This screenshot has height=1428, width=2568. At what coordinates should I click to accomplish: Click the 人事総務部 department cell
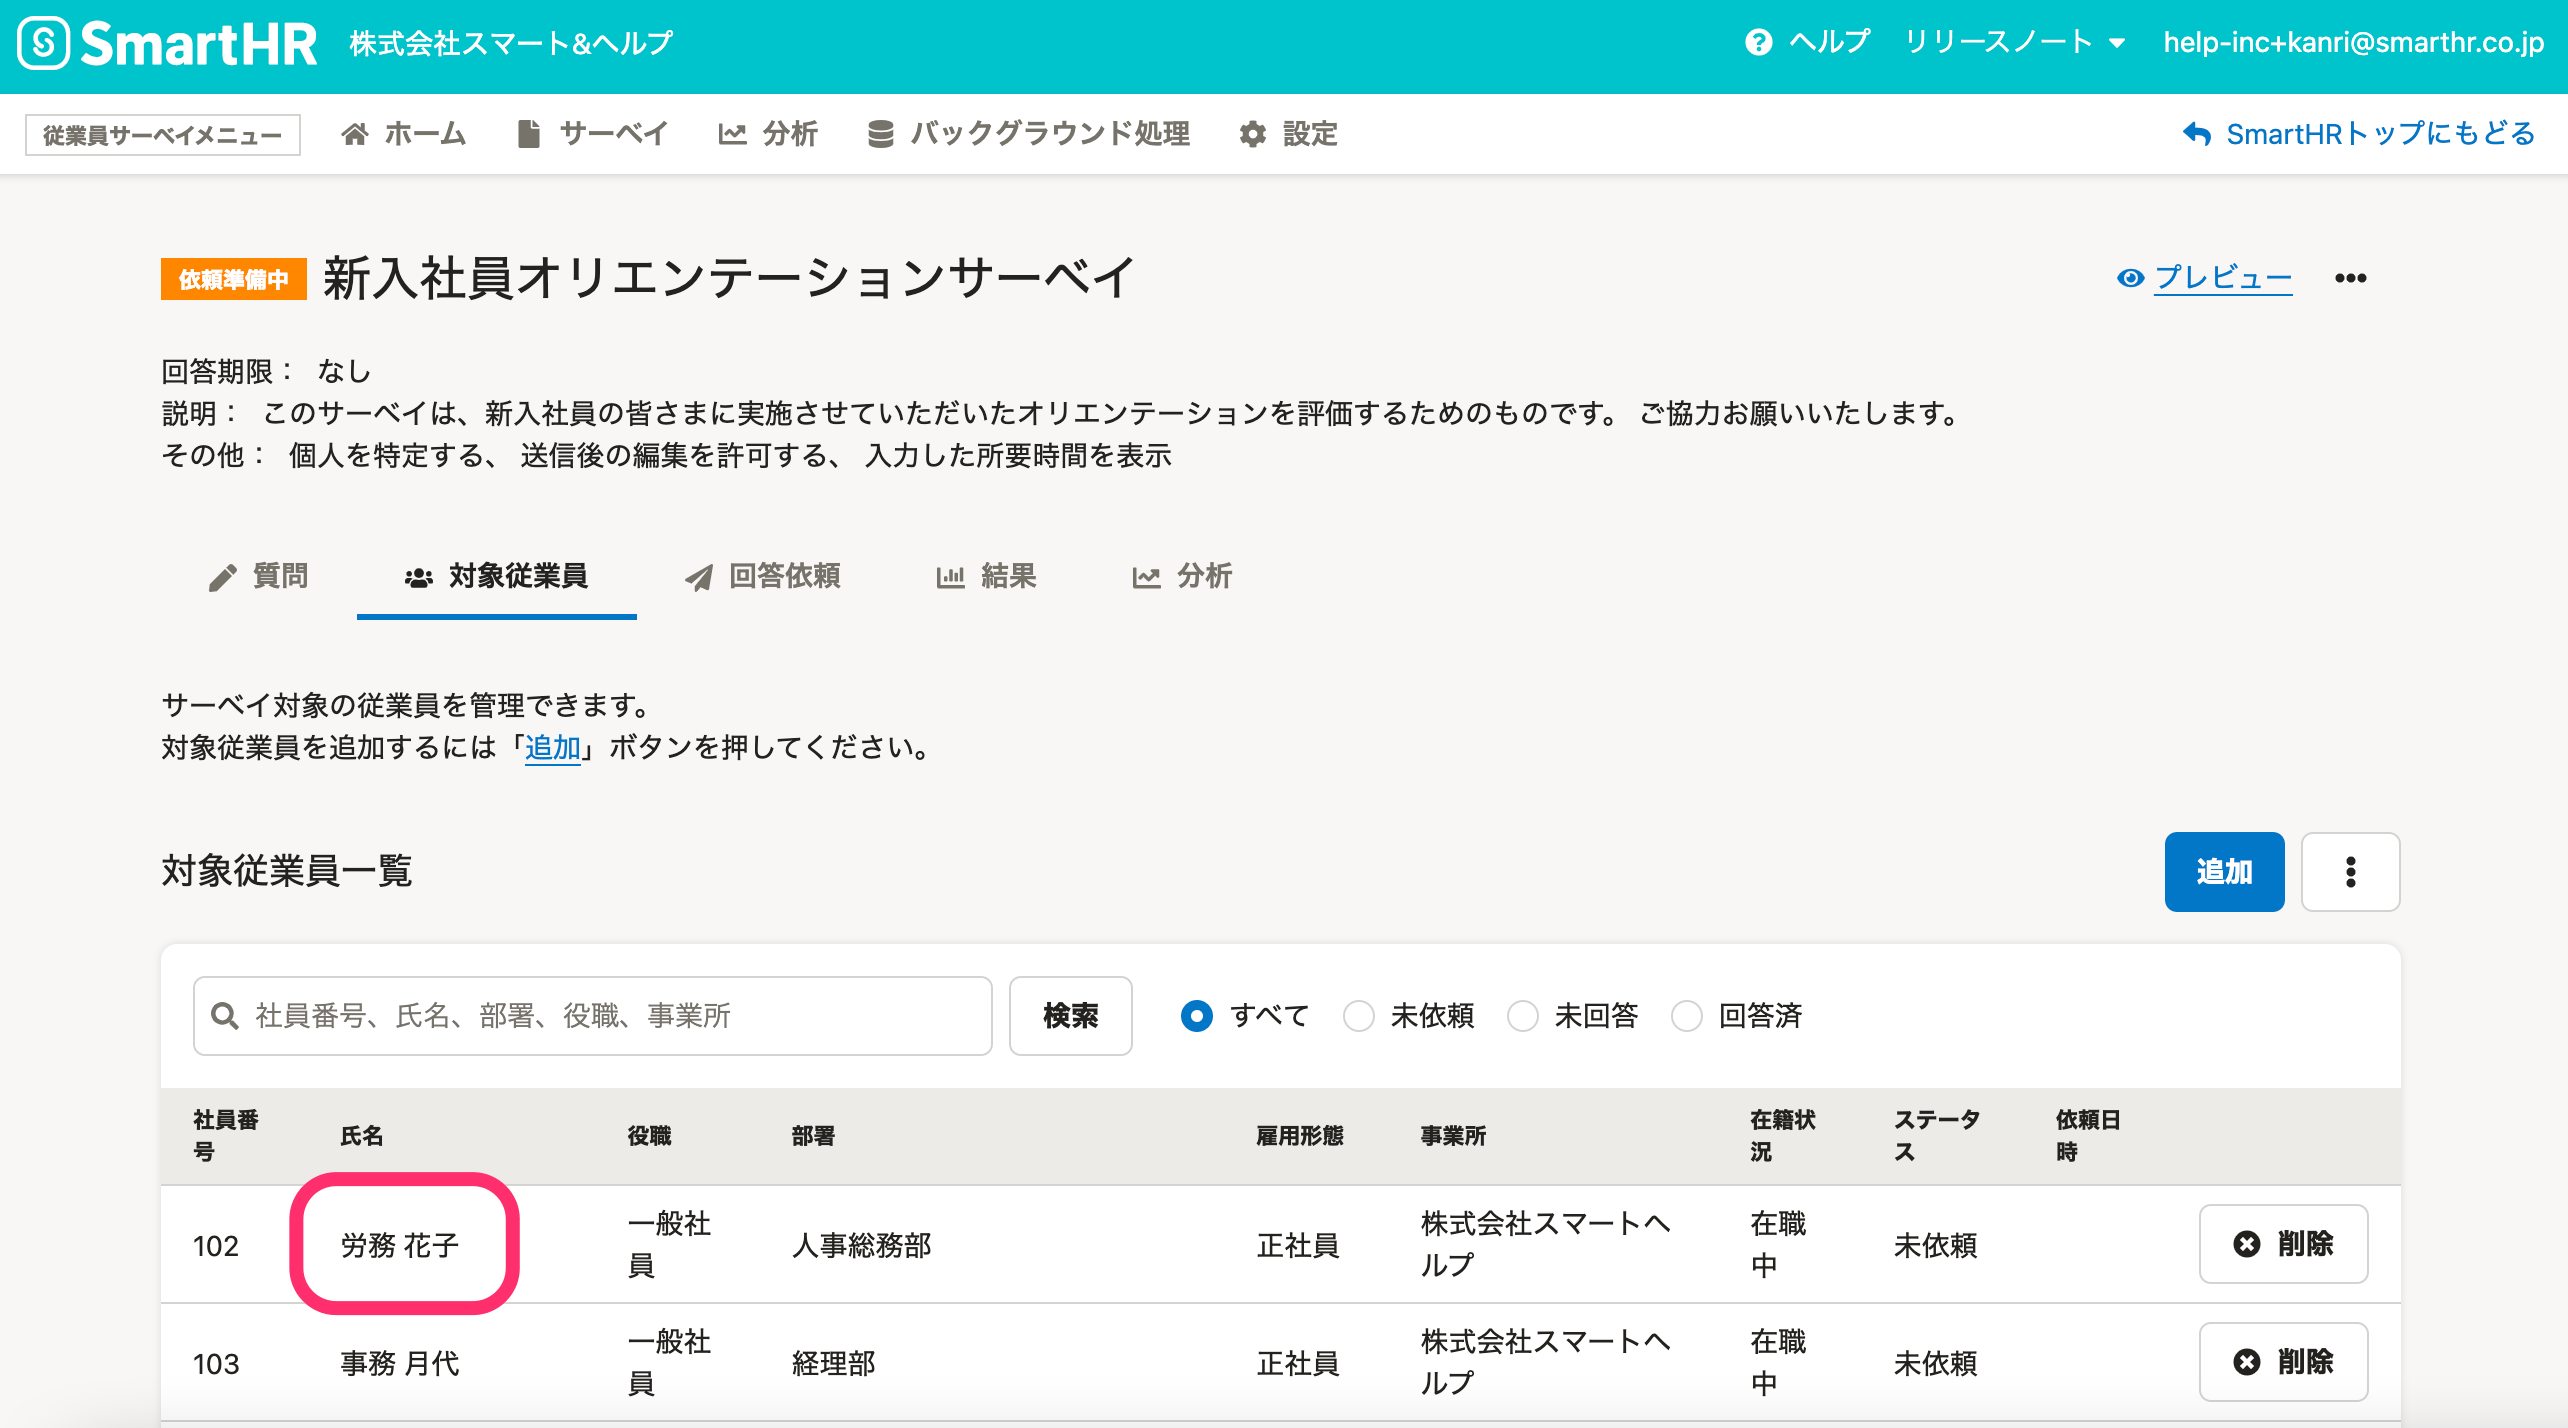pyautogui.click(x=861, y=1245)
